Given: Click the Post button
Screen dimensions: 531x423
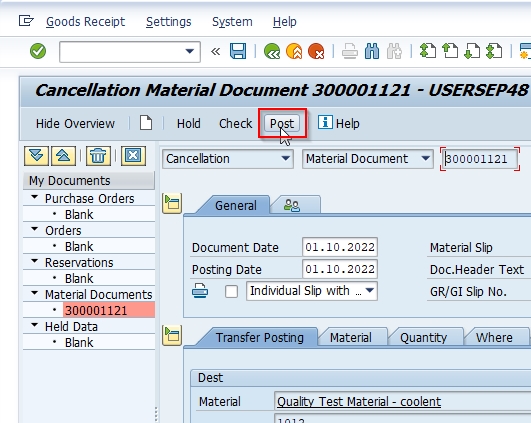Looking at the screenshot, I should (282, 124).
